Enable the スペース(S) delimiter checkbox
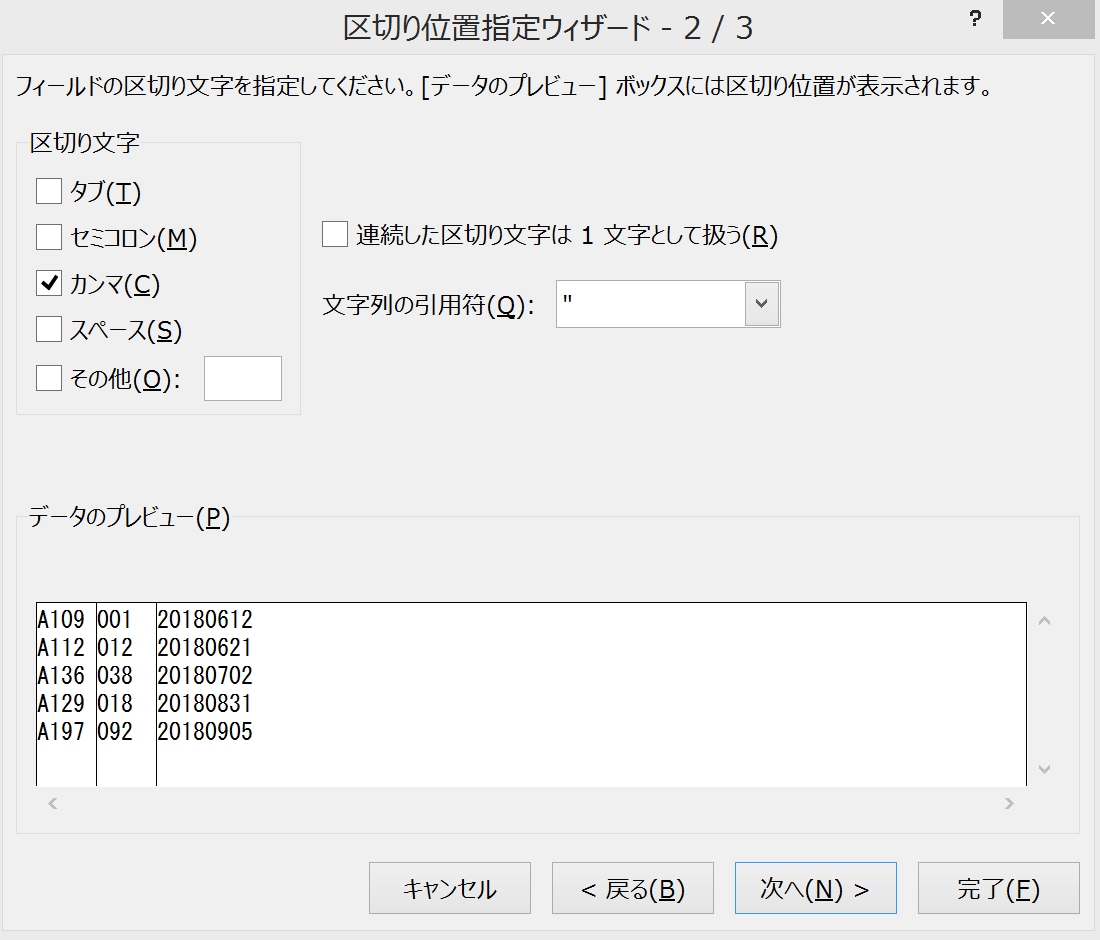 (49, 329)
